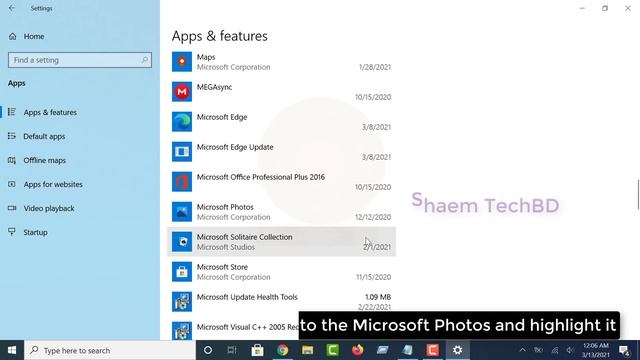The width and height of the screenshot is (640, 360).
Task: Click the Video playback sidebar icon
Action: pyautogui.click(x=12, y=208)
